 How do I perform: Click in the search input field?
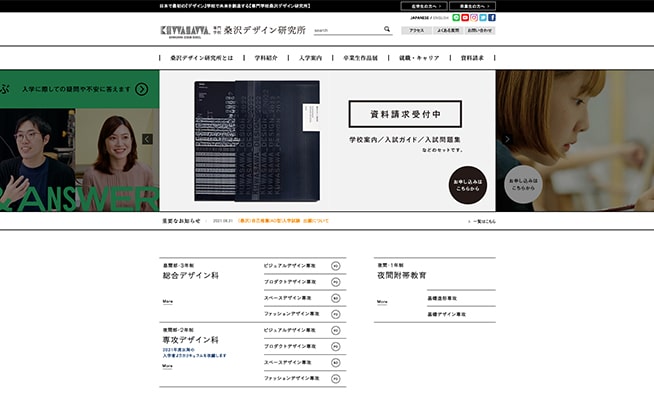click(x=346, y=30)
